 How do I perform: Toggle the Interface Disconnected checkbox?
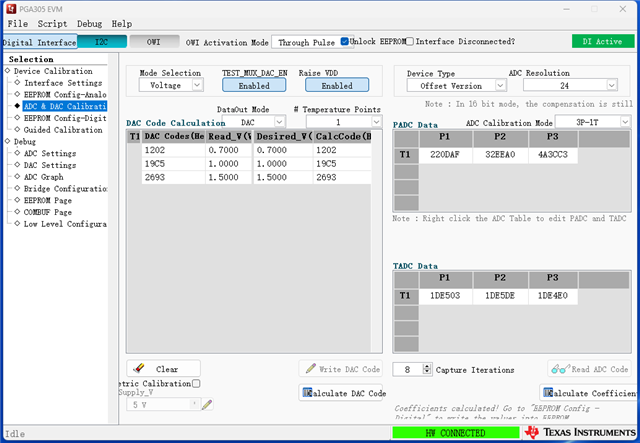[409, 41]
